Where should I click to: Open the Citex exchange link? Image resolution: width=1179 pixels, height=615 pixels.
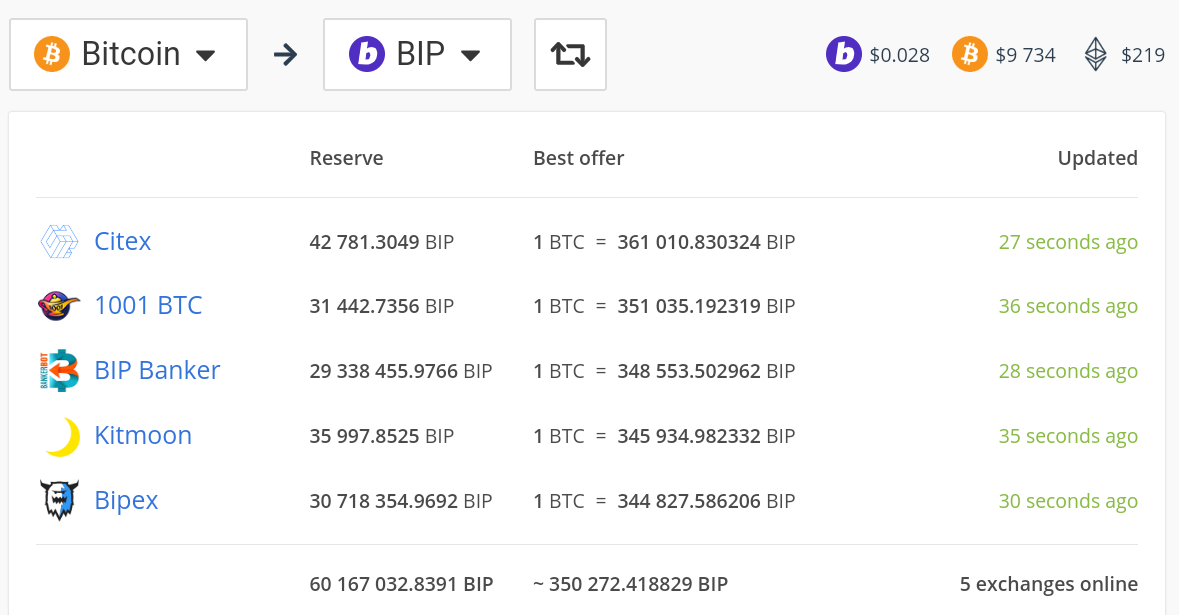(123, 241)
